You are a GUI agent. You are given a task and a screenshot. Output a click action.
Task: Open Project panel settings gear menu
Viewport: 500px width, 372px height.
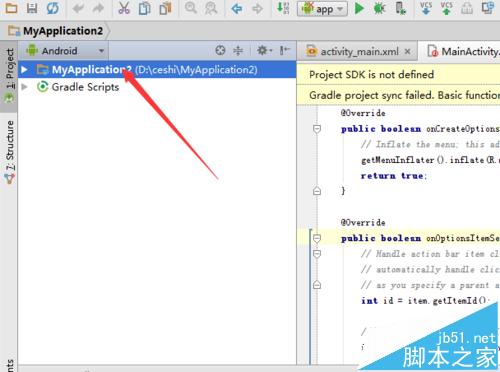point(265,51)
